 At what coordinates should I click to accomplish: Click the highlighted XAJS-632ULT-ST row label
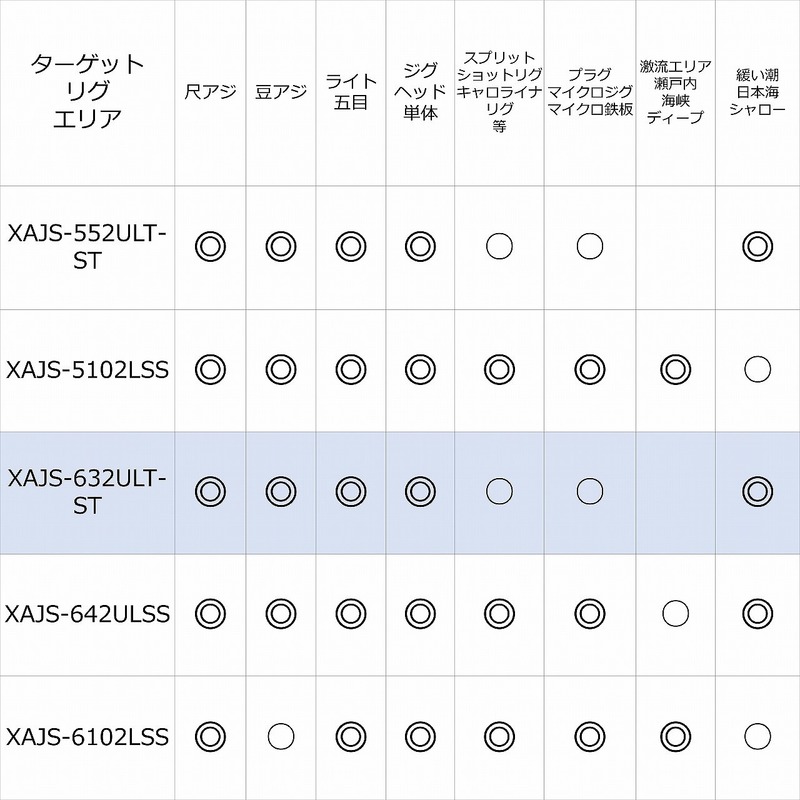[x=87, y=490]
